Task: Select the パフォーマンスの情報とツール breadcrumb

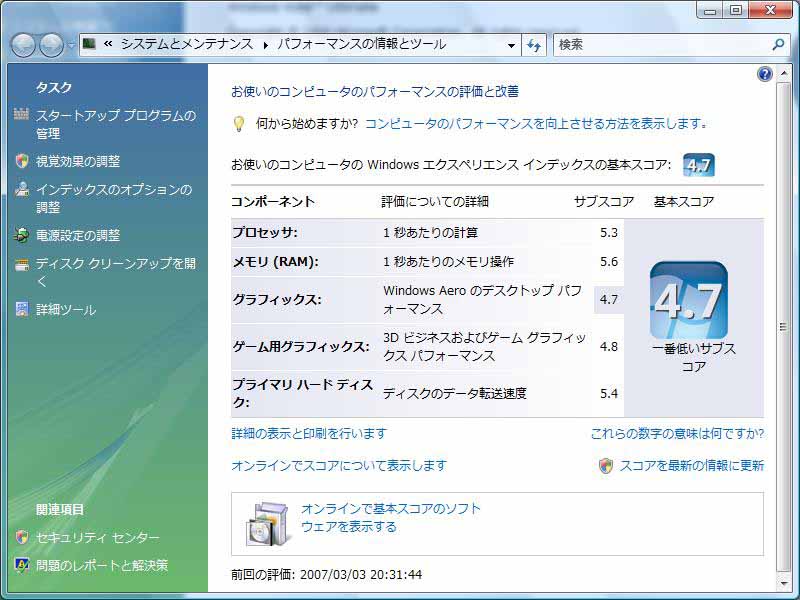Action: (362, 44)
